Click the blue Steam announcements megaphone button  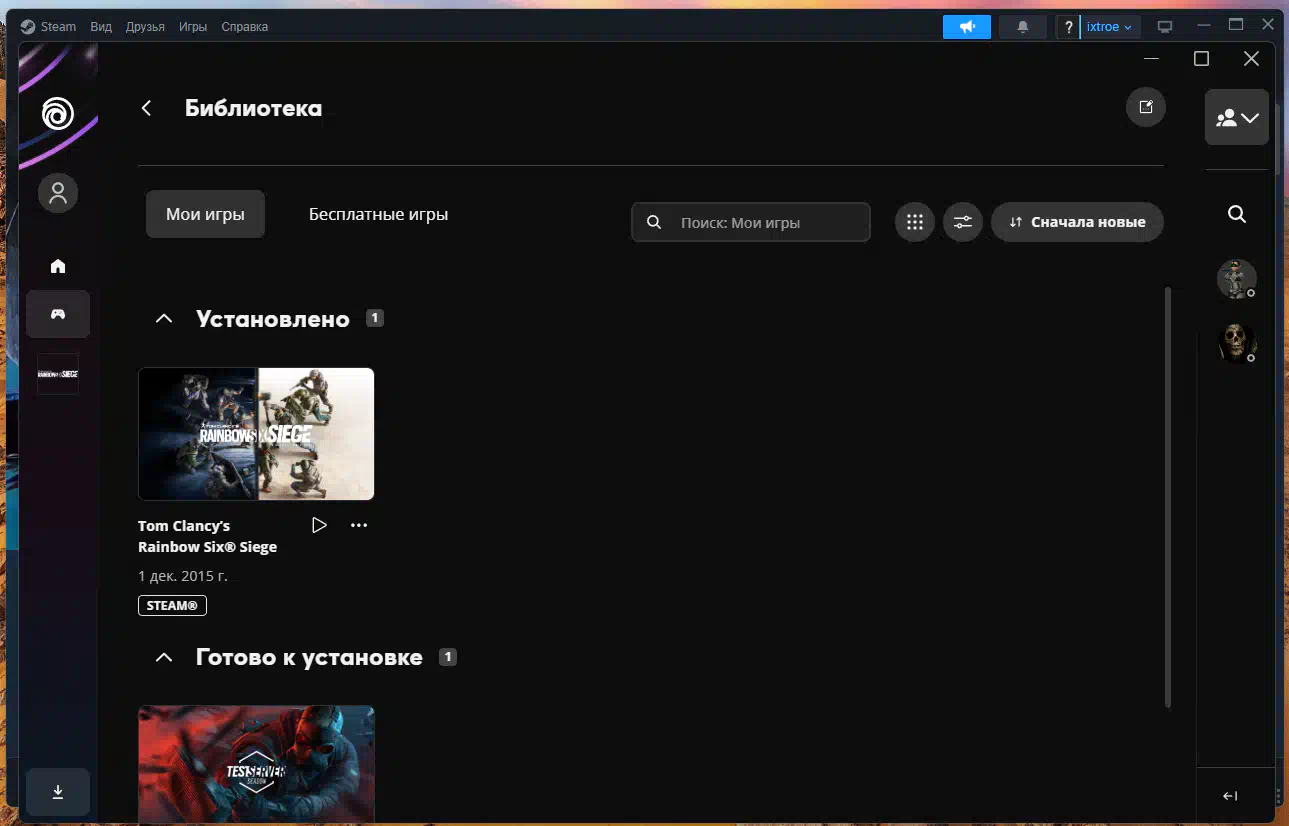click(x=967, y=27)
